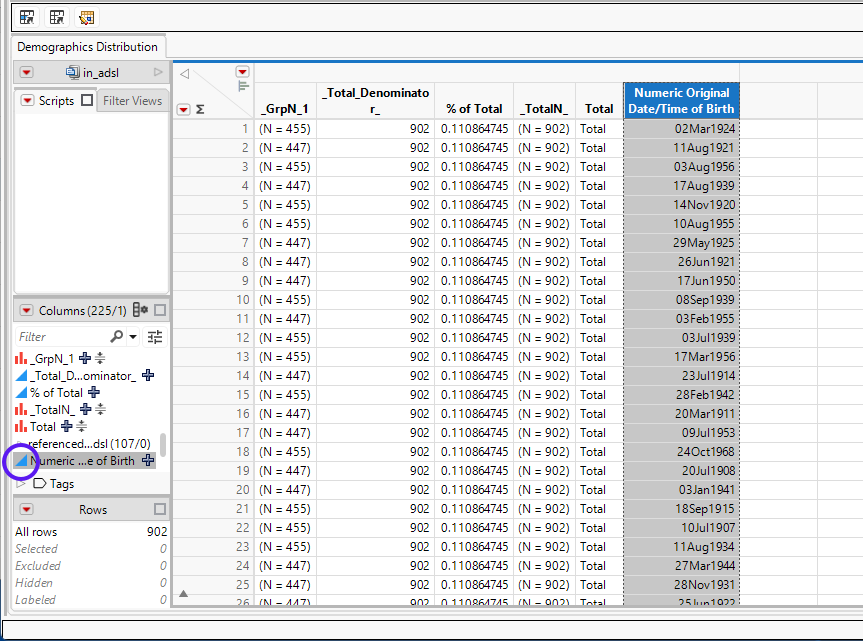Click the nominal icon beside _GrpN_1 column
Image resolution: width=863 pixels, height=641 pixels.
[x=21, y=358]
